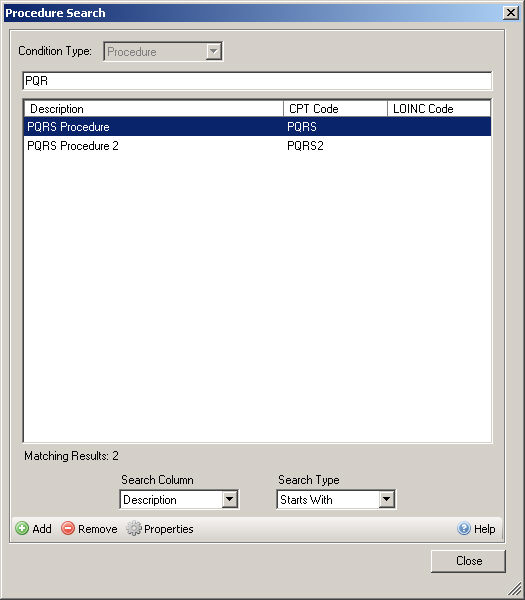The image size is (525, 600).
Task: Select the highlighted PQRS Procedure row
Action: (x=258, y=127)
